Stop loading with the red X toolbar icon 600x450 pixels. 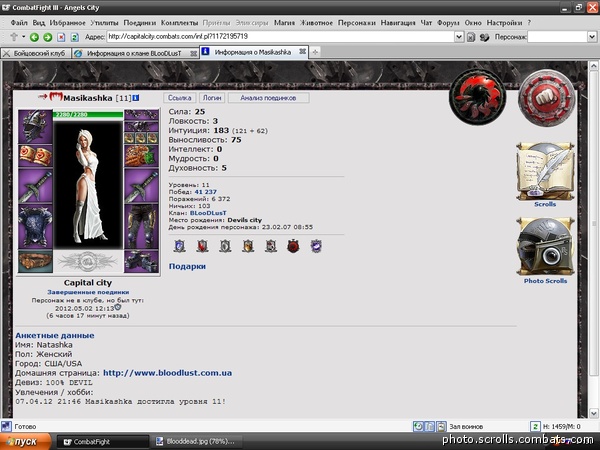click(x=61, y=37)
